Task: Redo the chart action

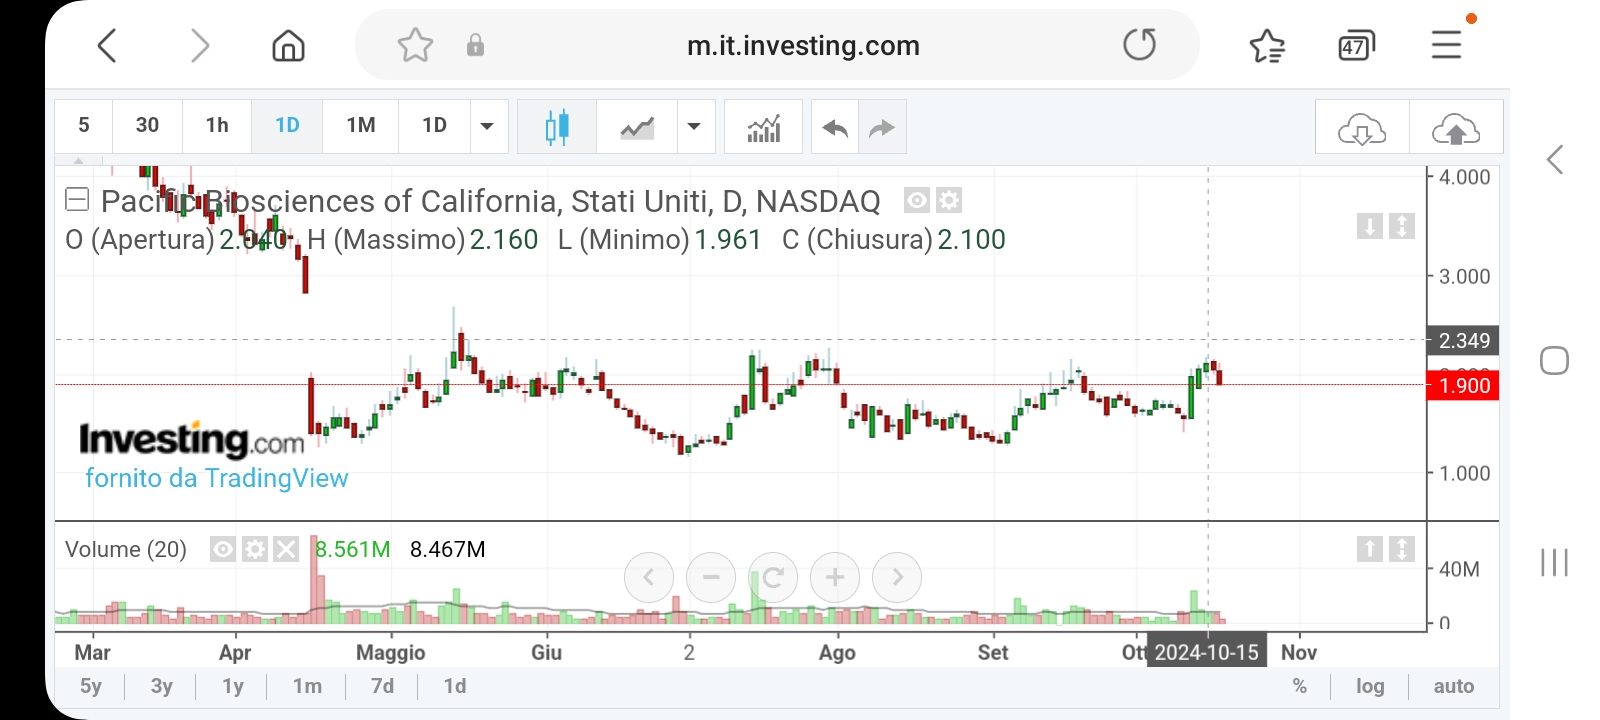Action: pos(882,127)
